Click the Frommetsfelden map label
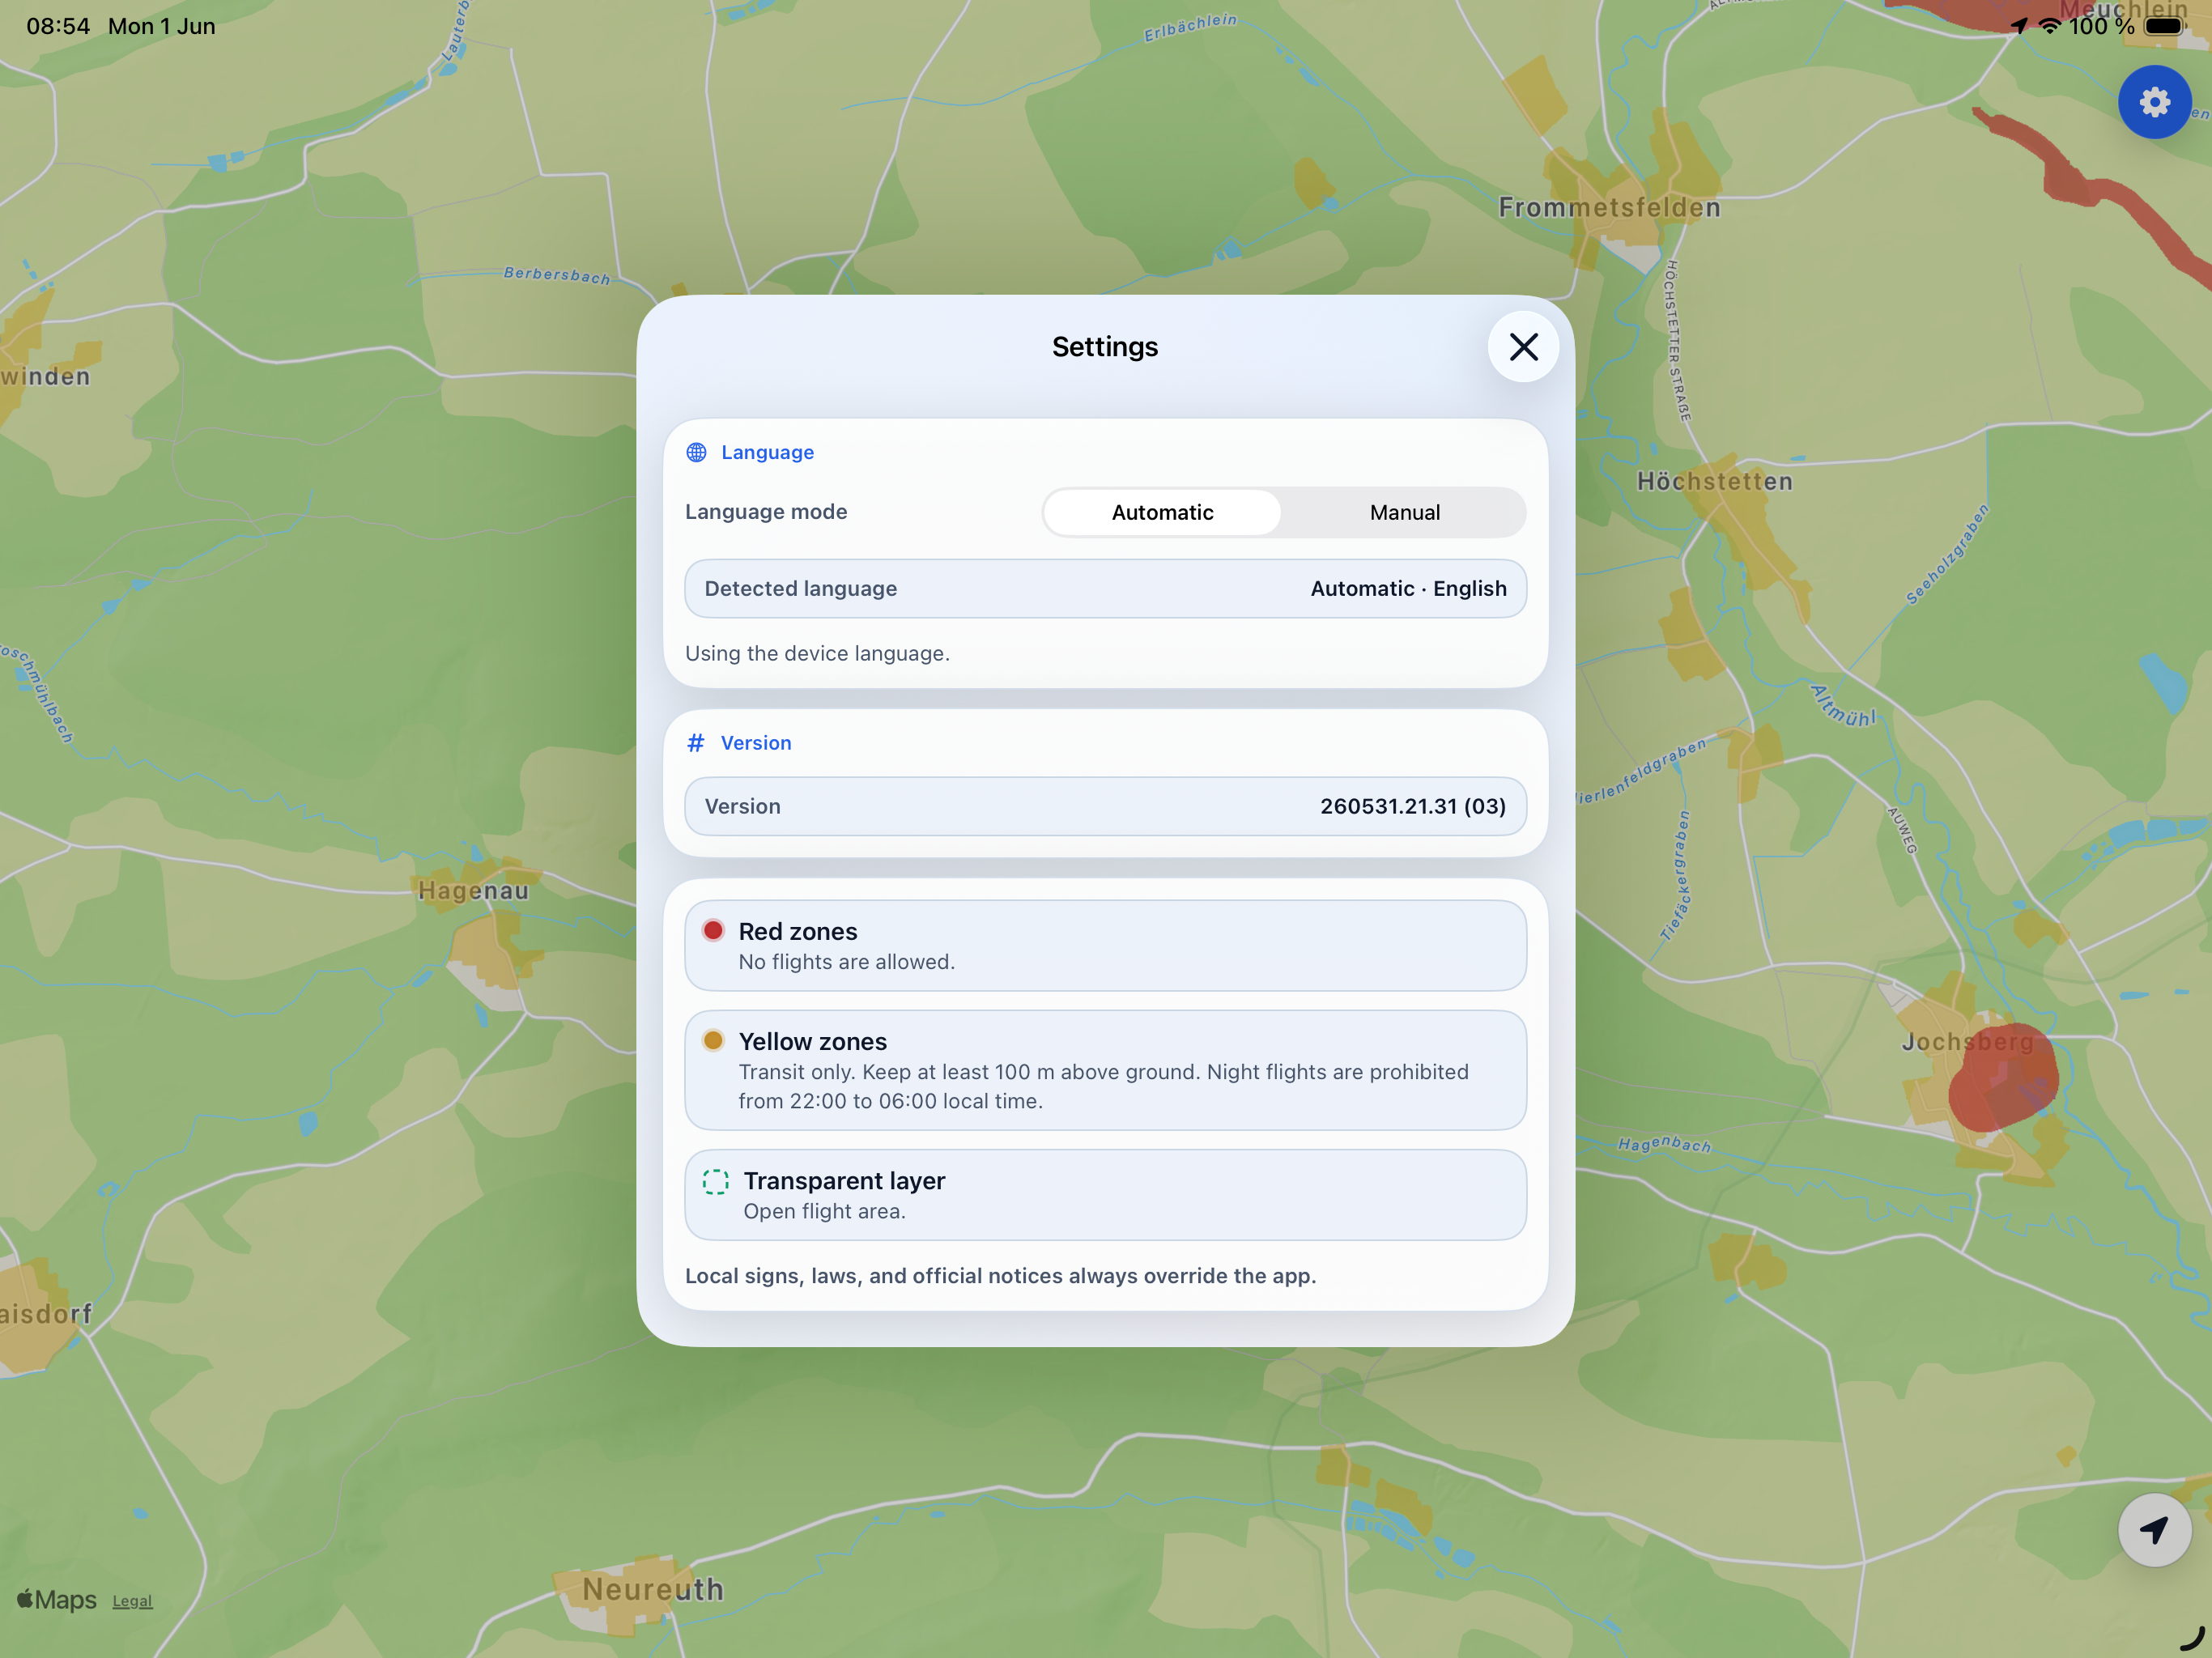 [x=1609, y=208]
